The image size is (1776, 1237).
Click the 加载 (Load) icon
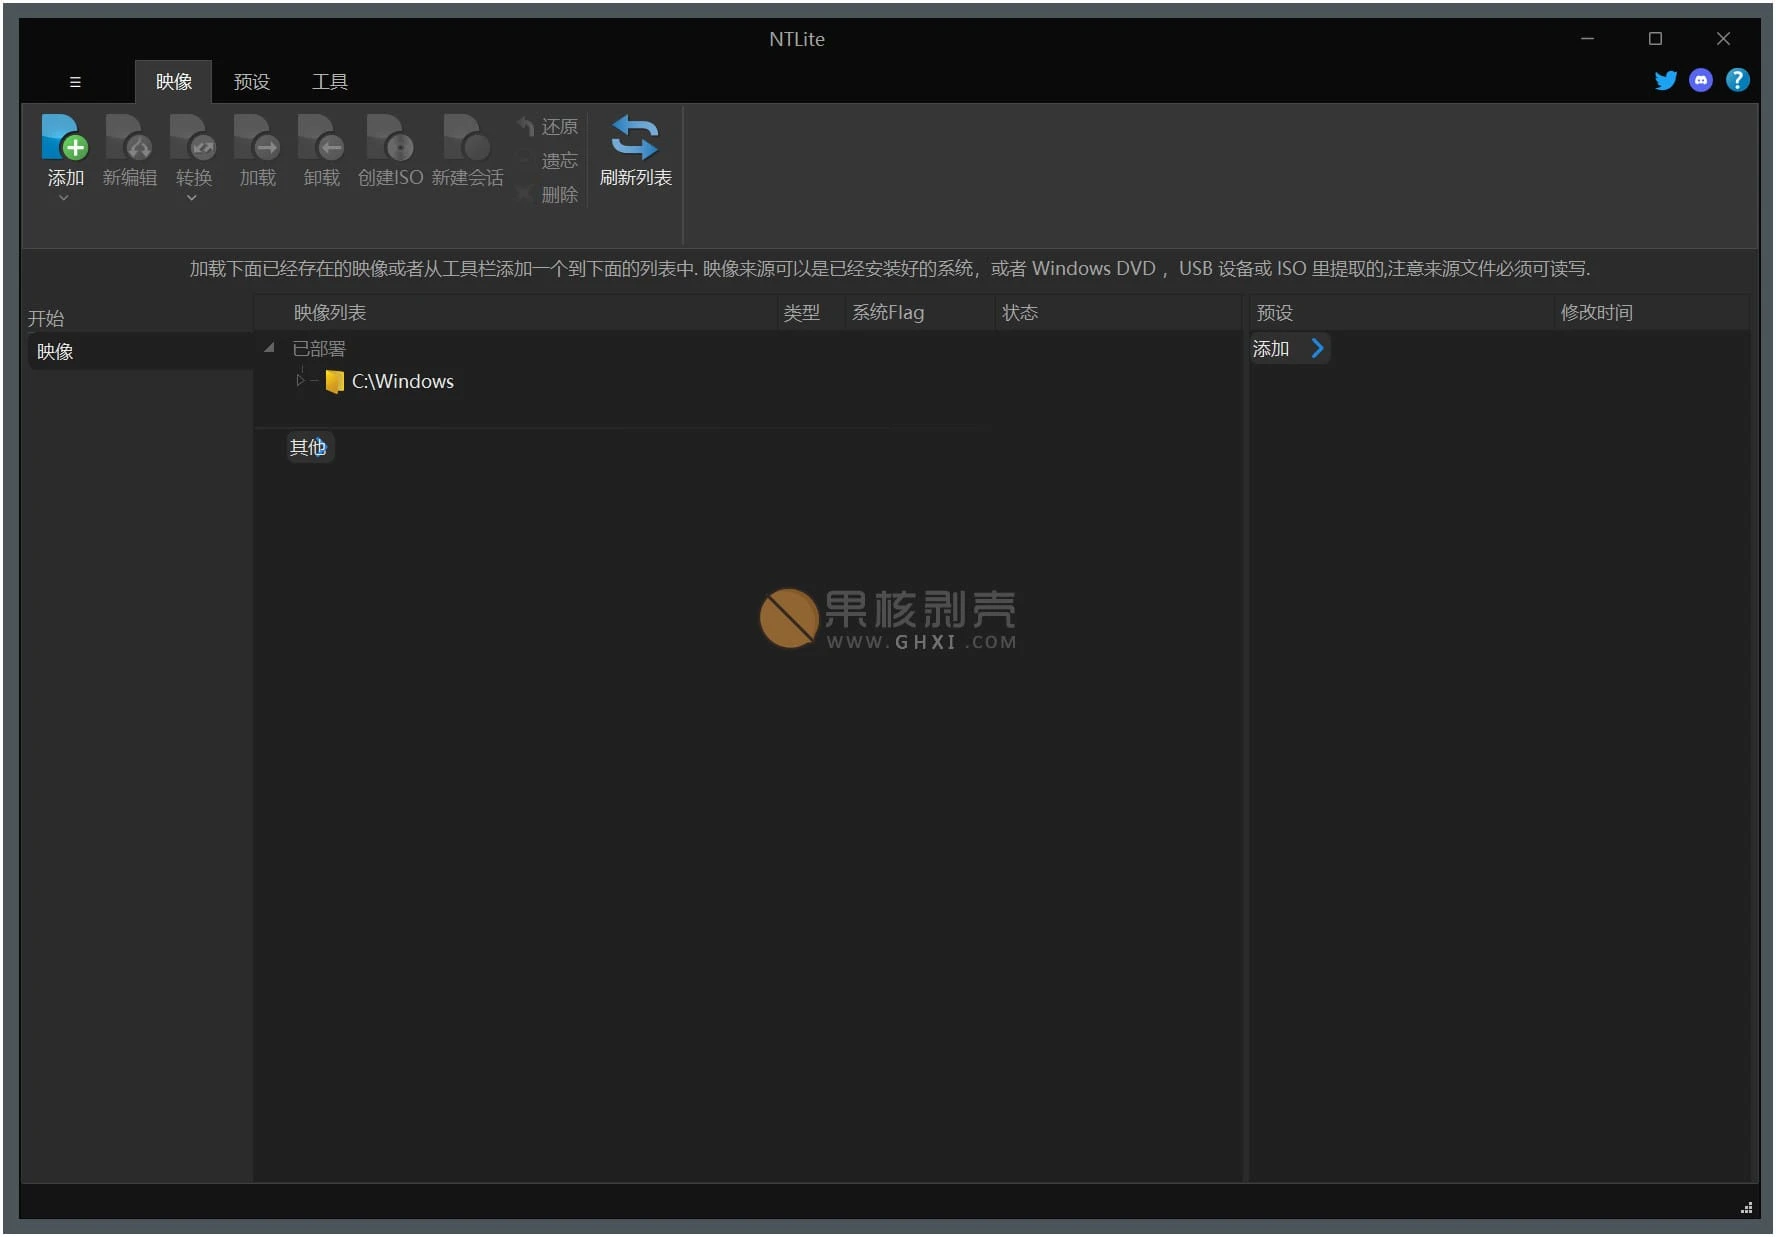pos(257,138)
